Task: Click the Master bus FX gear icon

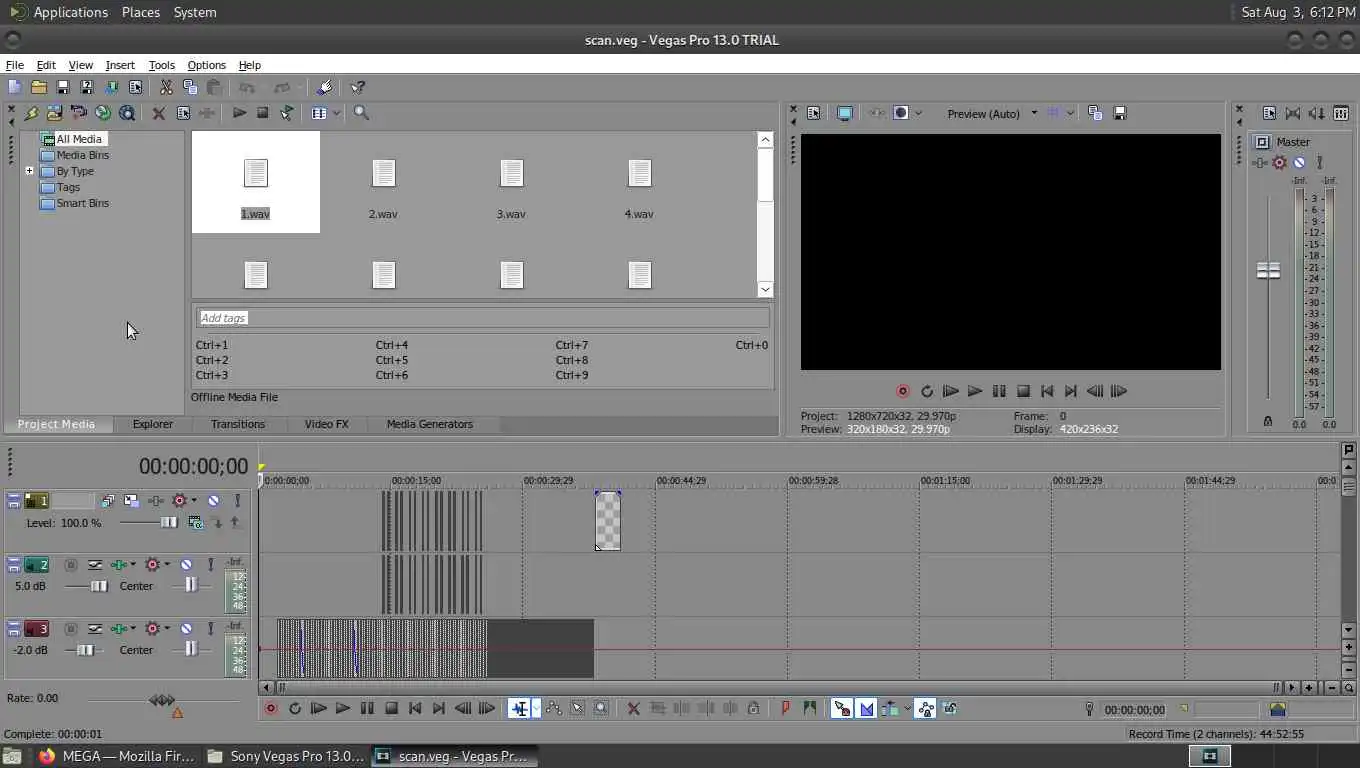Action: point(1279,162)
